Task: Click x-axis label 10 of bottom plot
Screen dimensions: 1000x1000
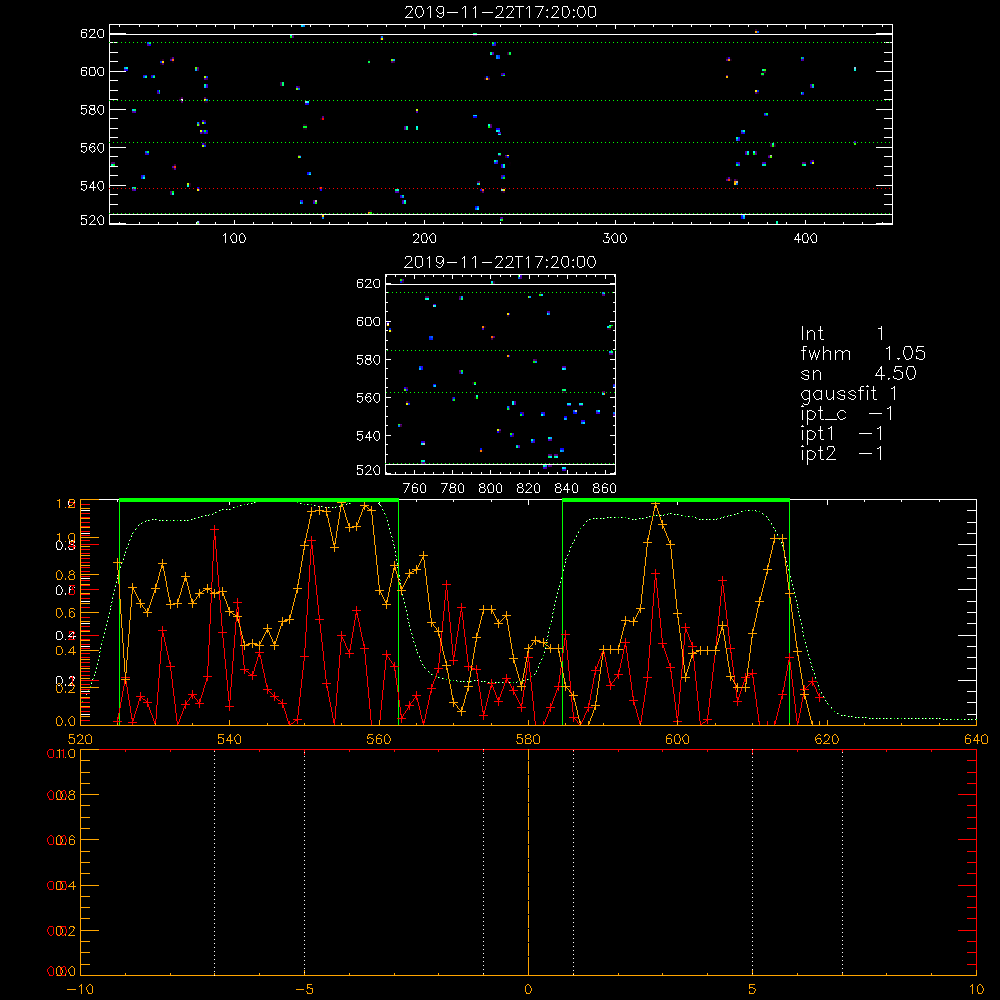Action: [976, 989]
